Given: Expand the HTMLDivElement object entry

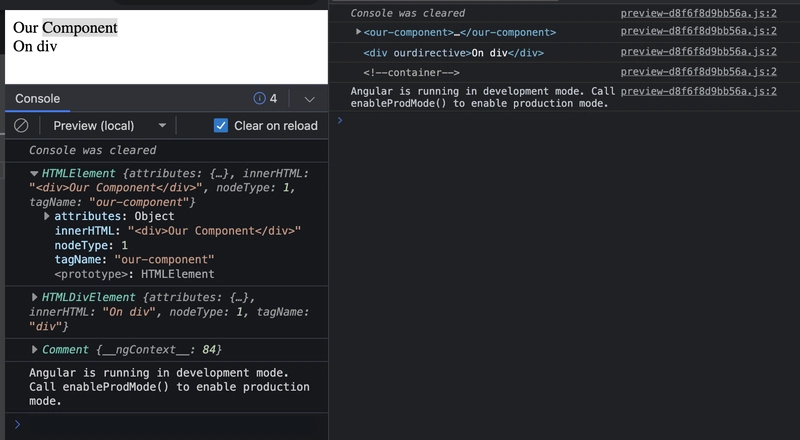Looking at the screenshot, I should (35, 298).
